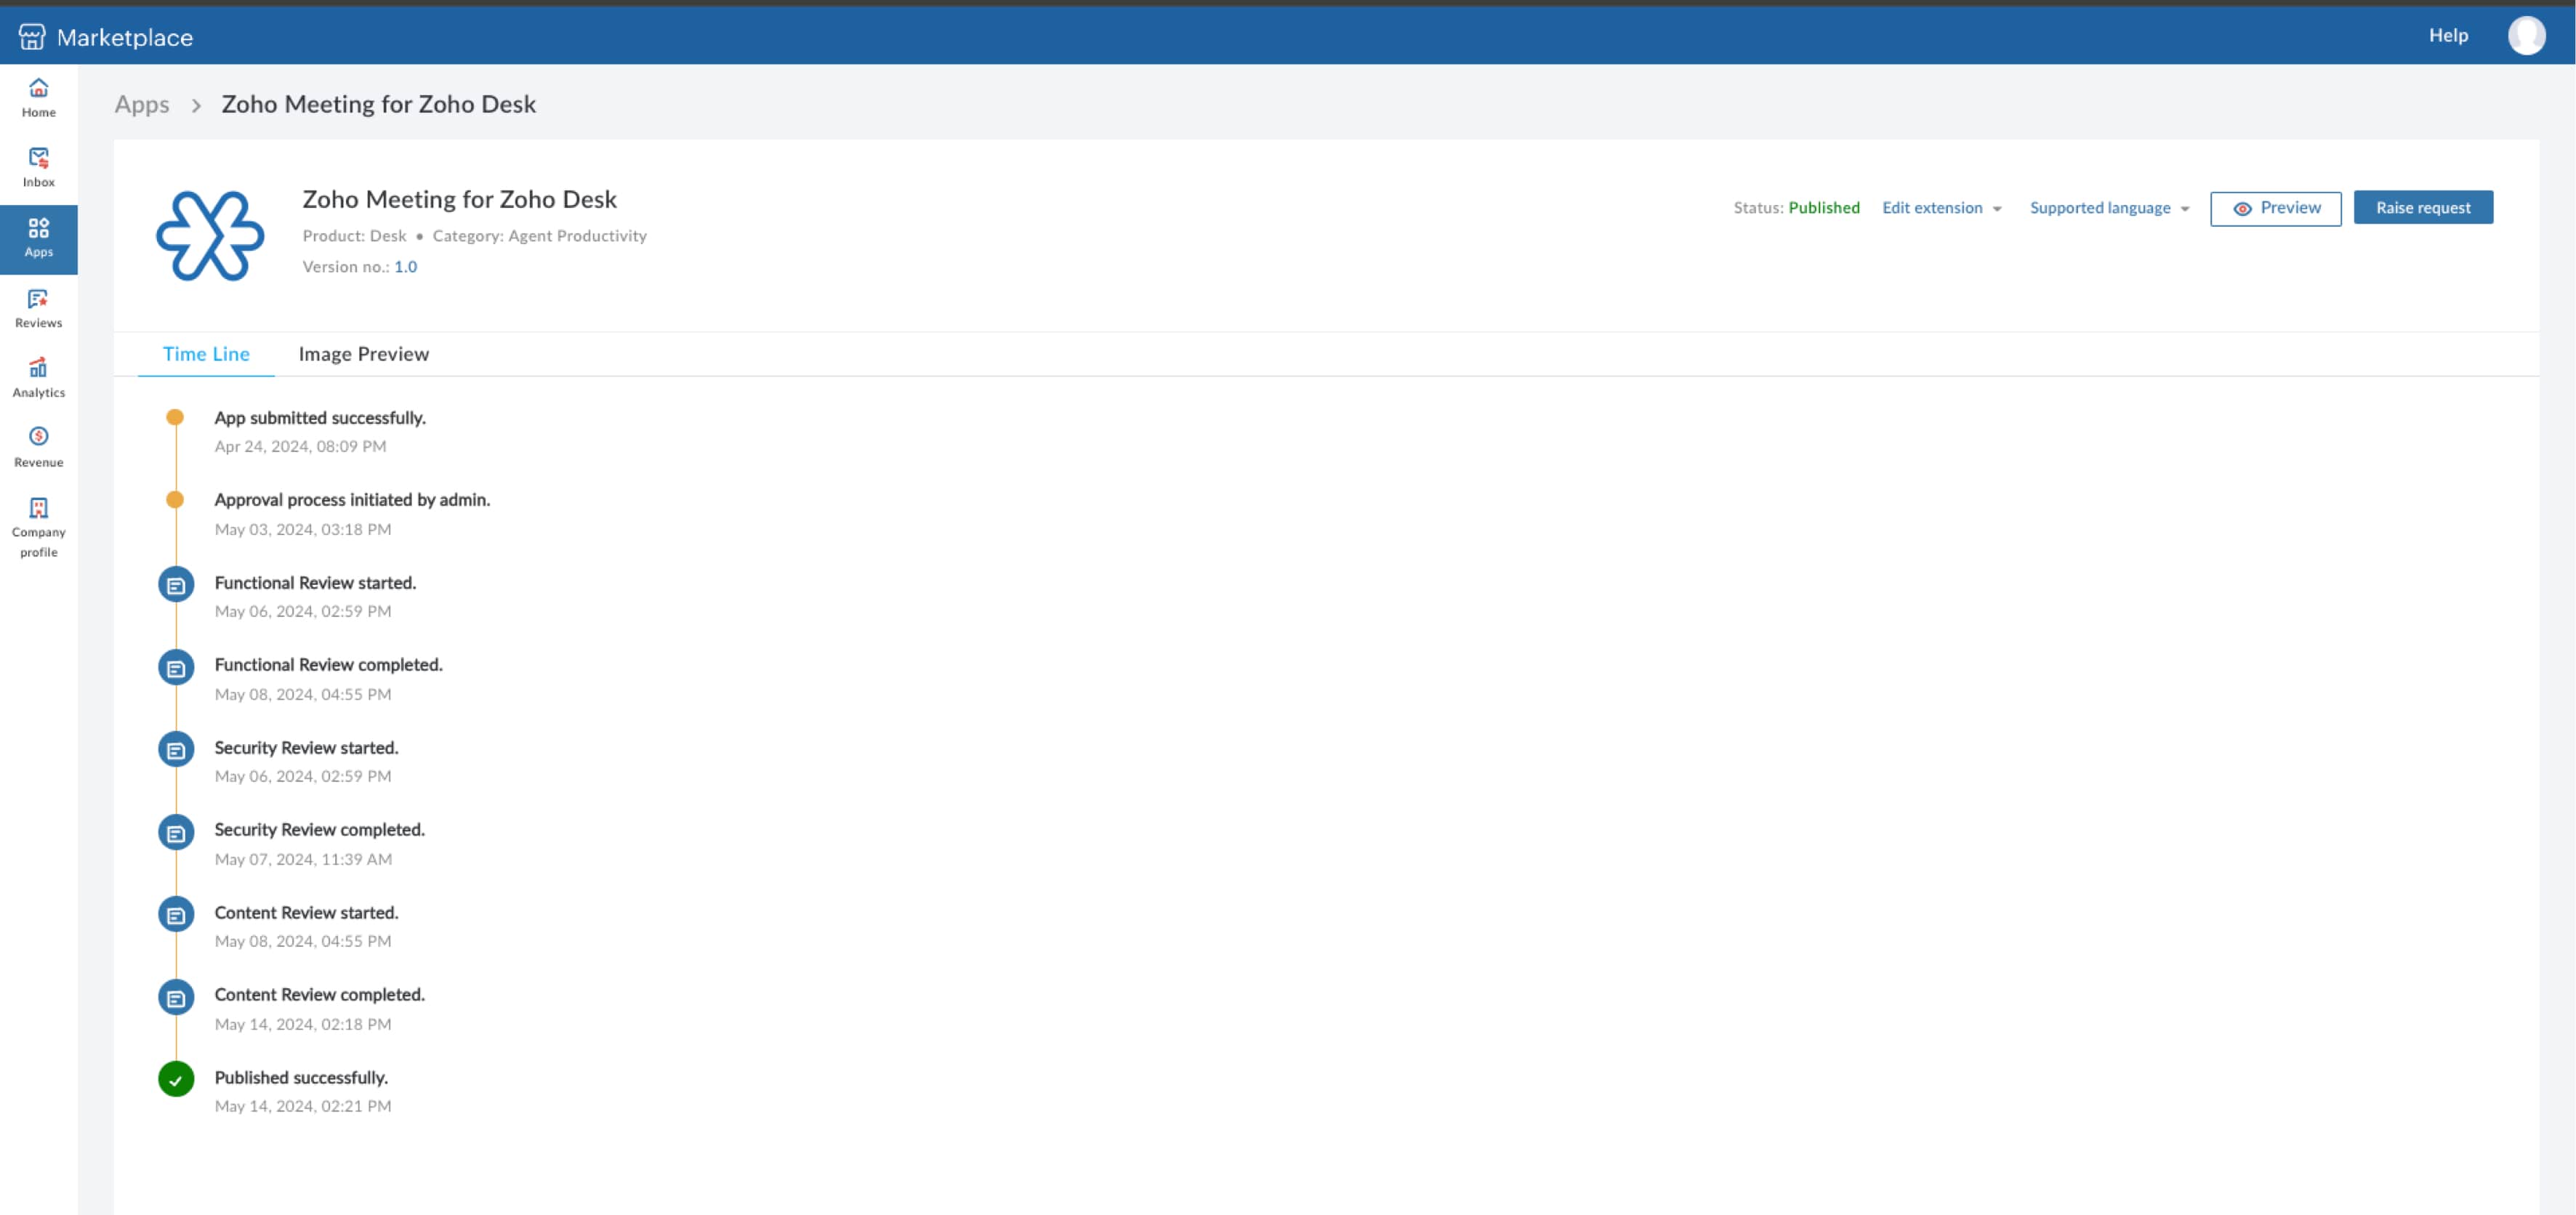Click Content Review started icon
2576x1215 pixels.
(x=176, y=915)
